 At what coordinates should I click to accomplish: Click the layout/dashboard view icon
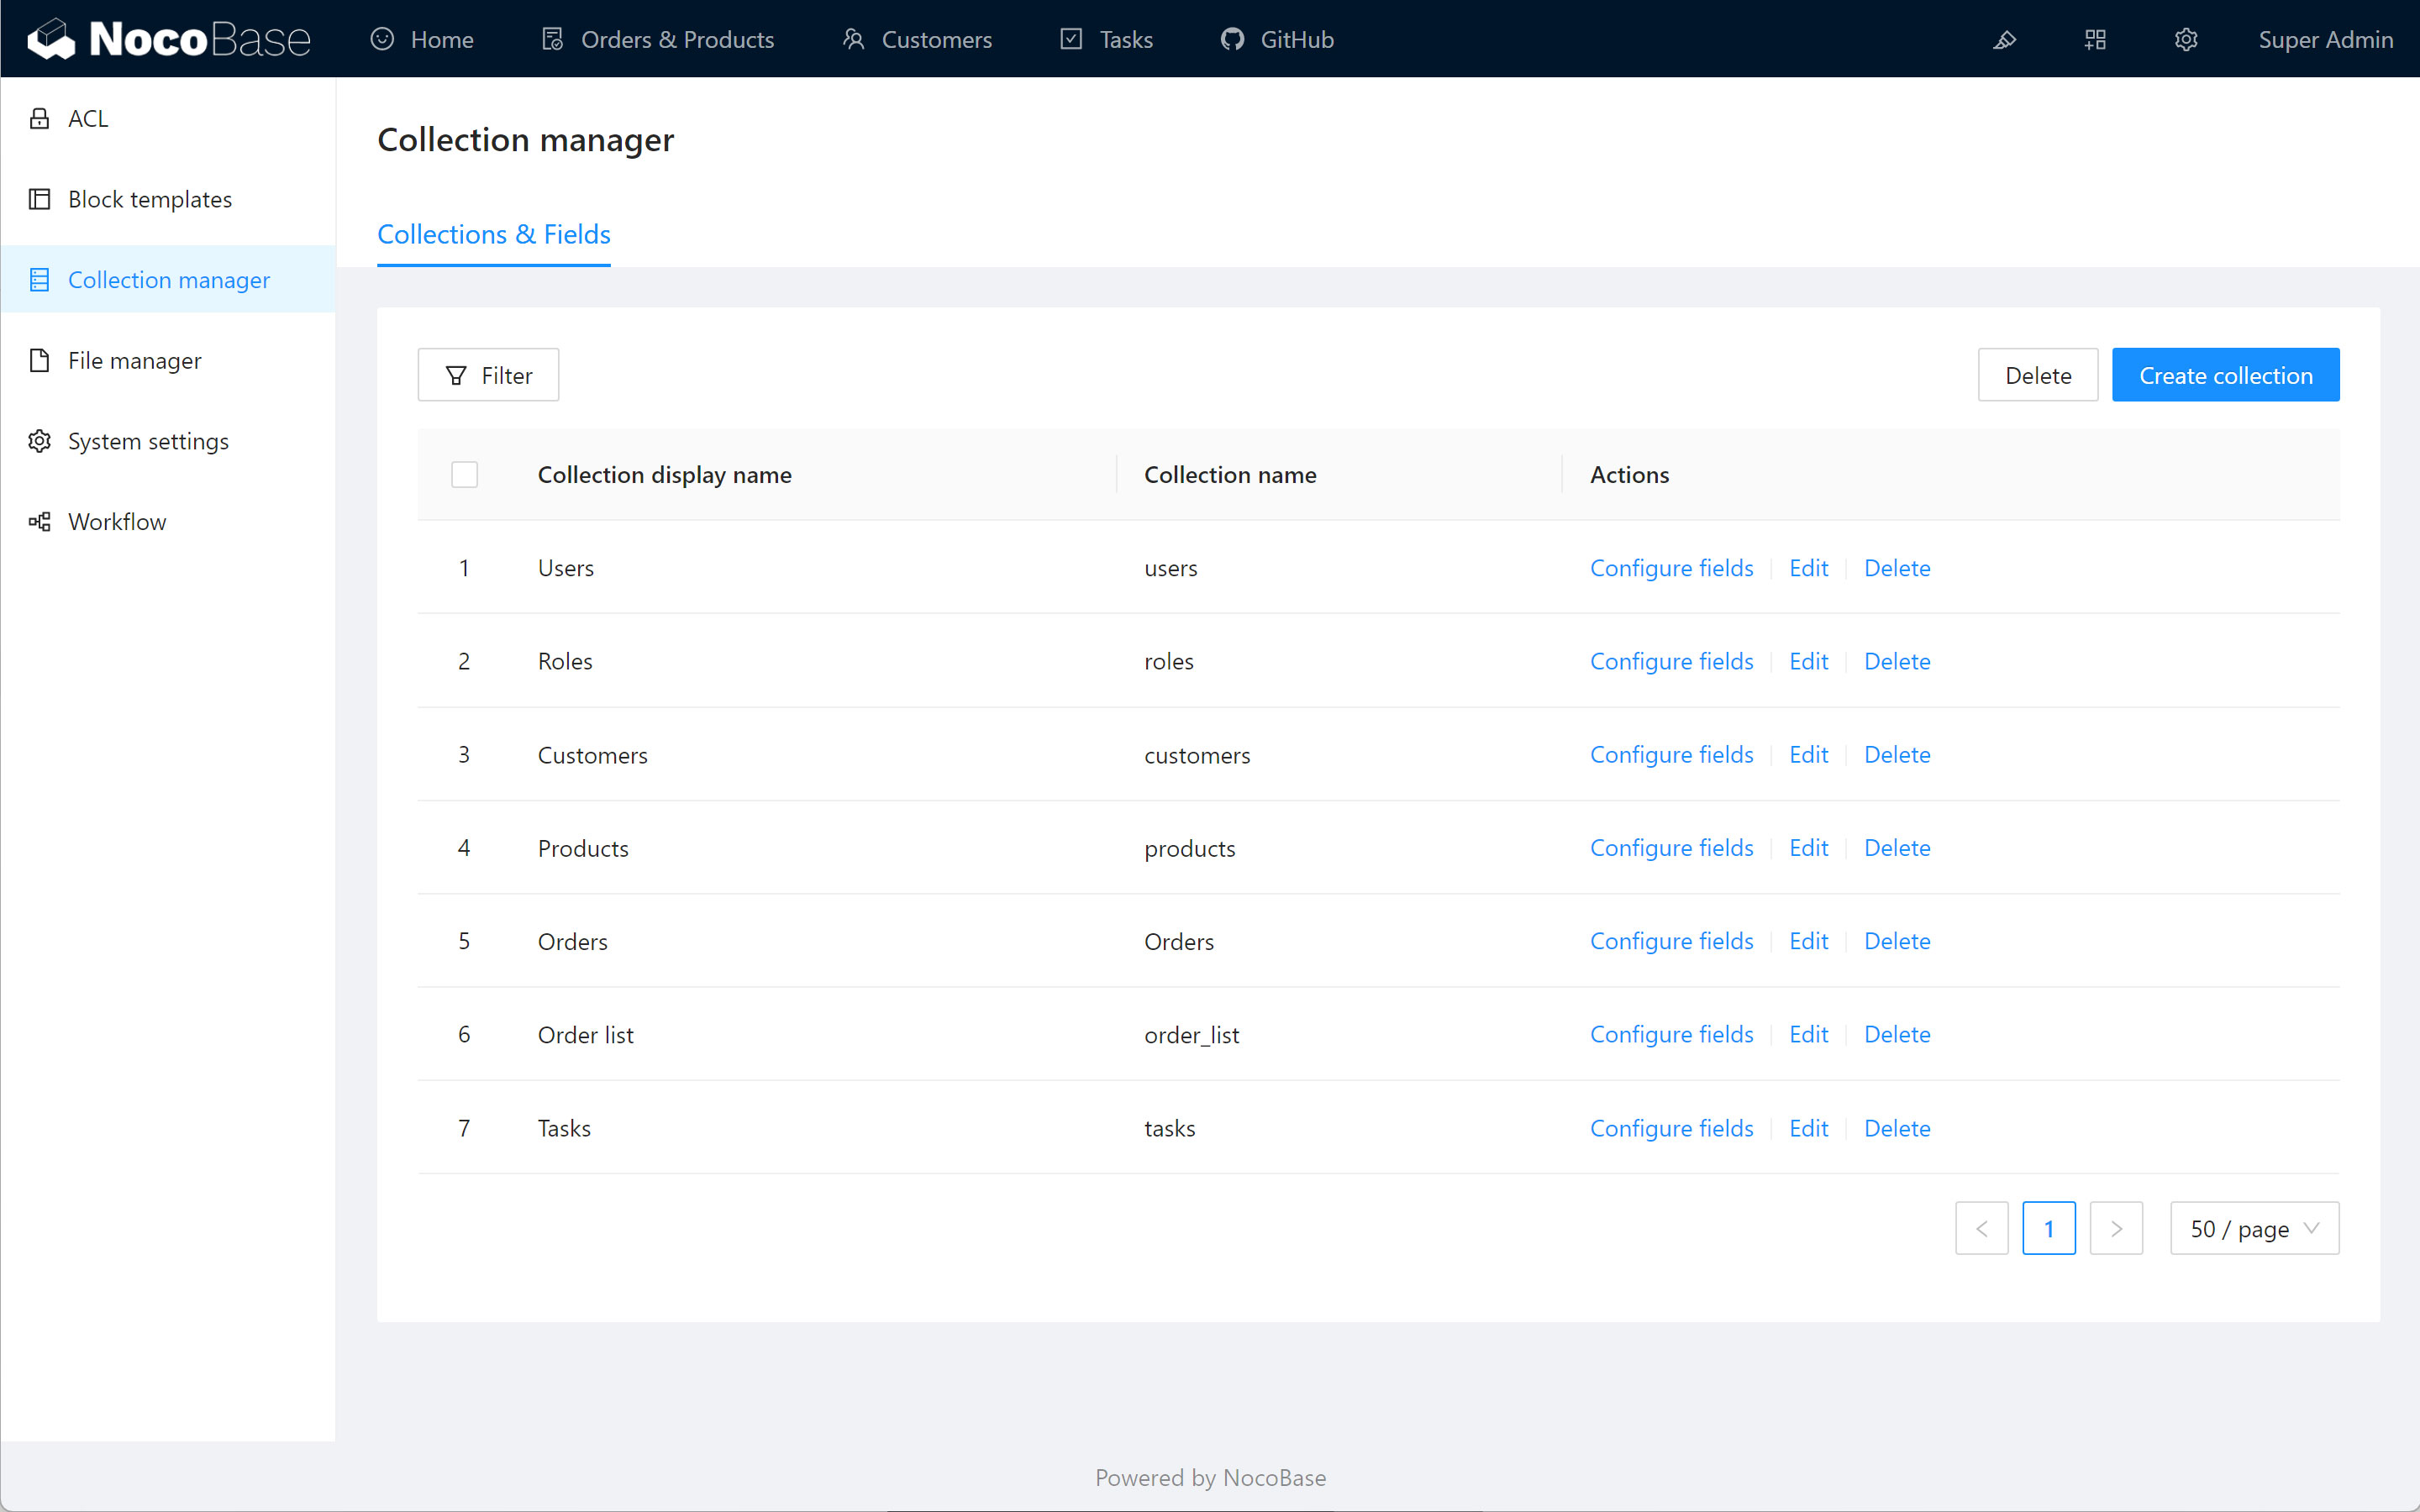point(2094,39)
